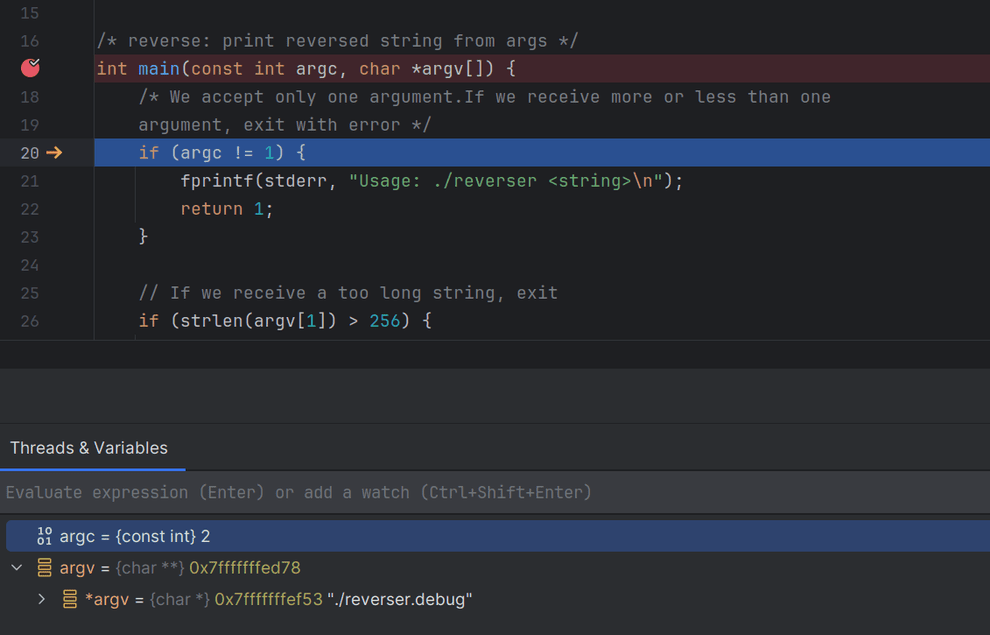Open the Threads & Variables panel header
The image size is (990, 635).
[92, 447]
